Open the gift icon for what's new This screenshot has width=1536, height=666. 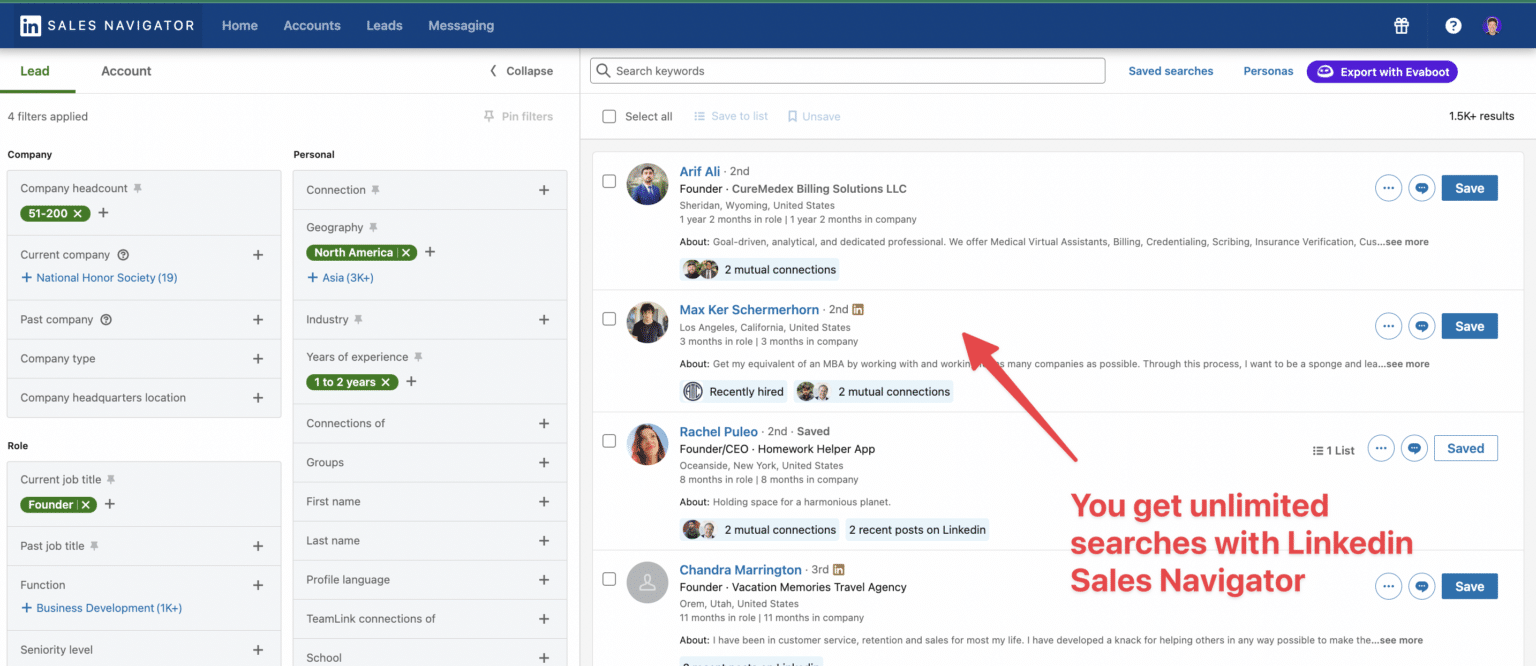[1401, 25]
